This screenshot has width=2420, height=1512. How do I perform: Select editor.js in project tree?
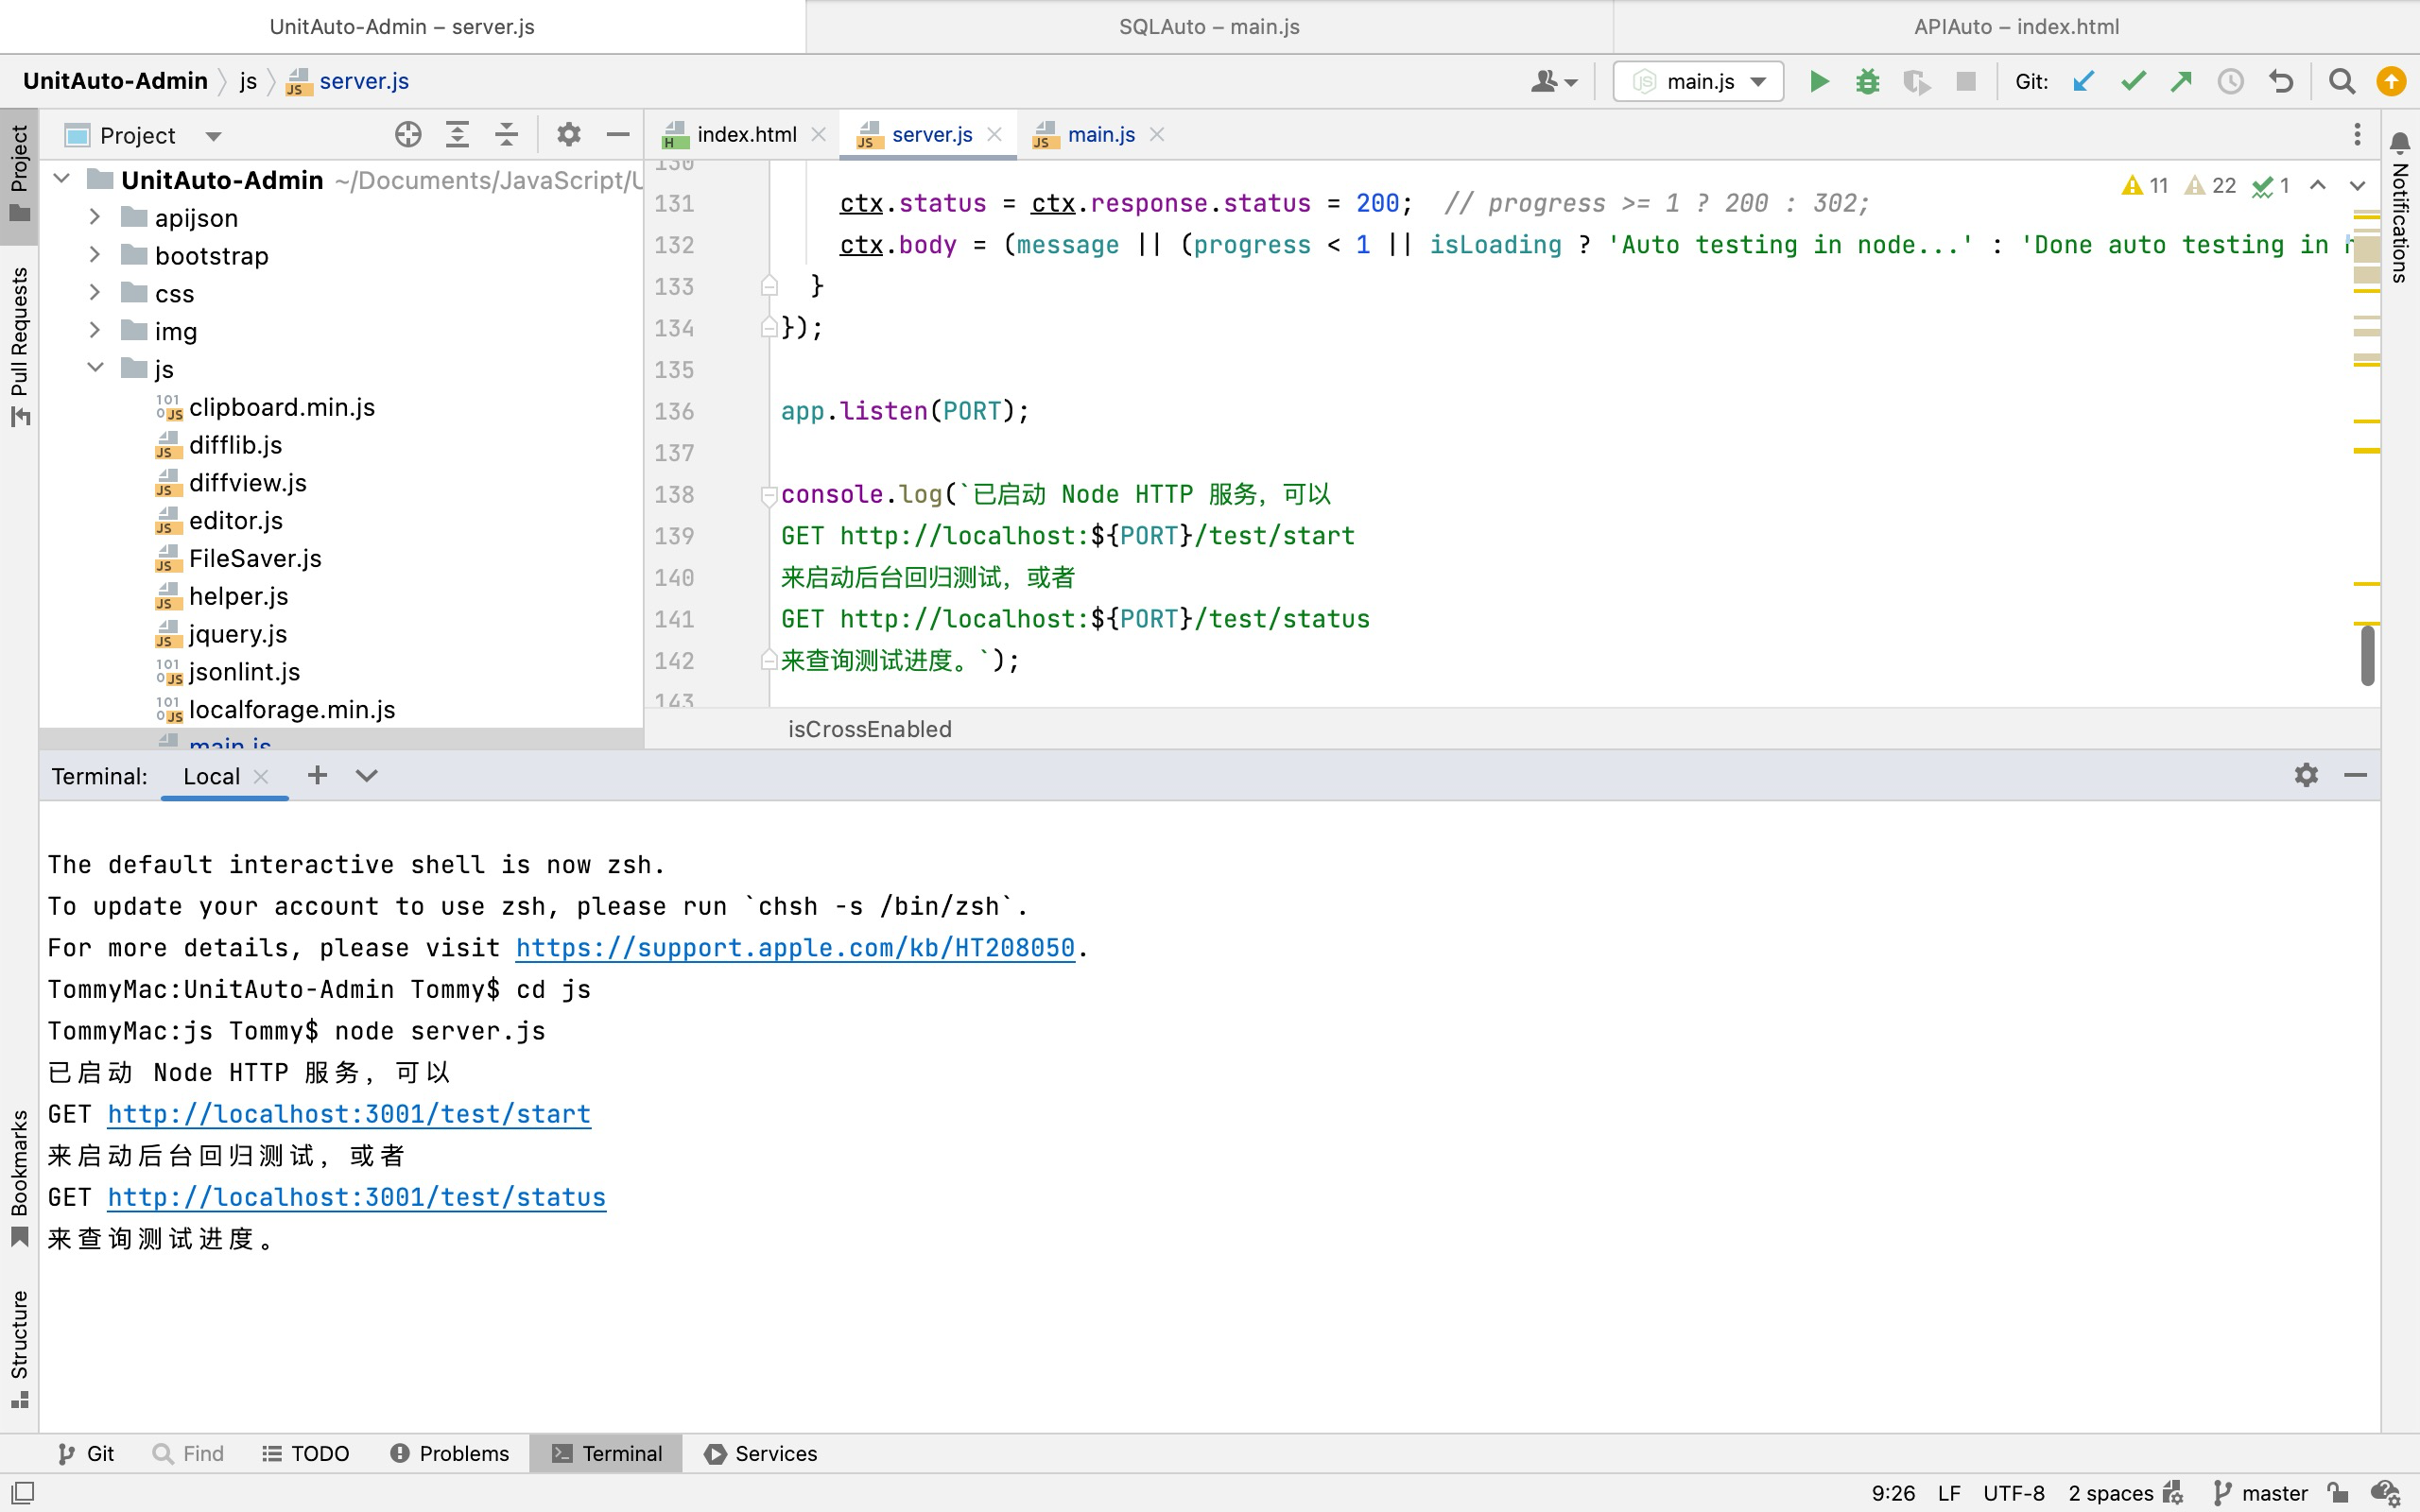coord(236,520)
